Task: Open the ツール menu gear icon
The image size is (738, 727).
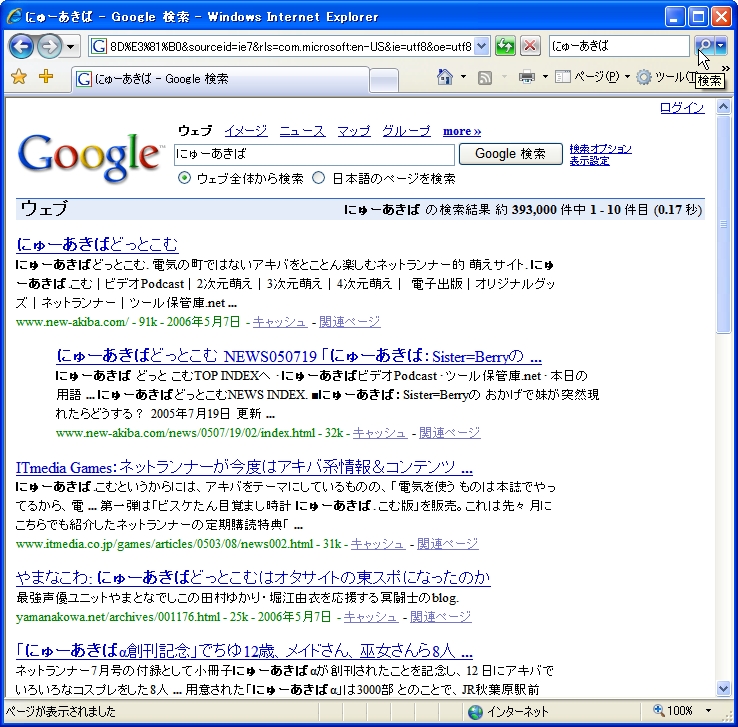Action: click(x=643, y=77)
